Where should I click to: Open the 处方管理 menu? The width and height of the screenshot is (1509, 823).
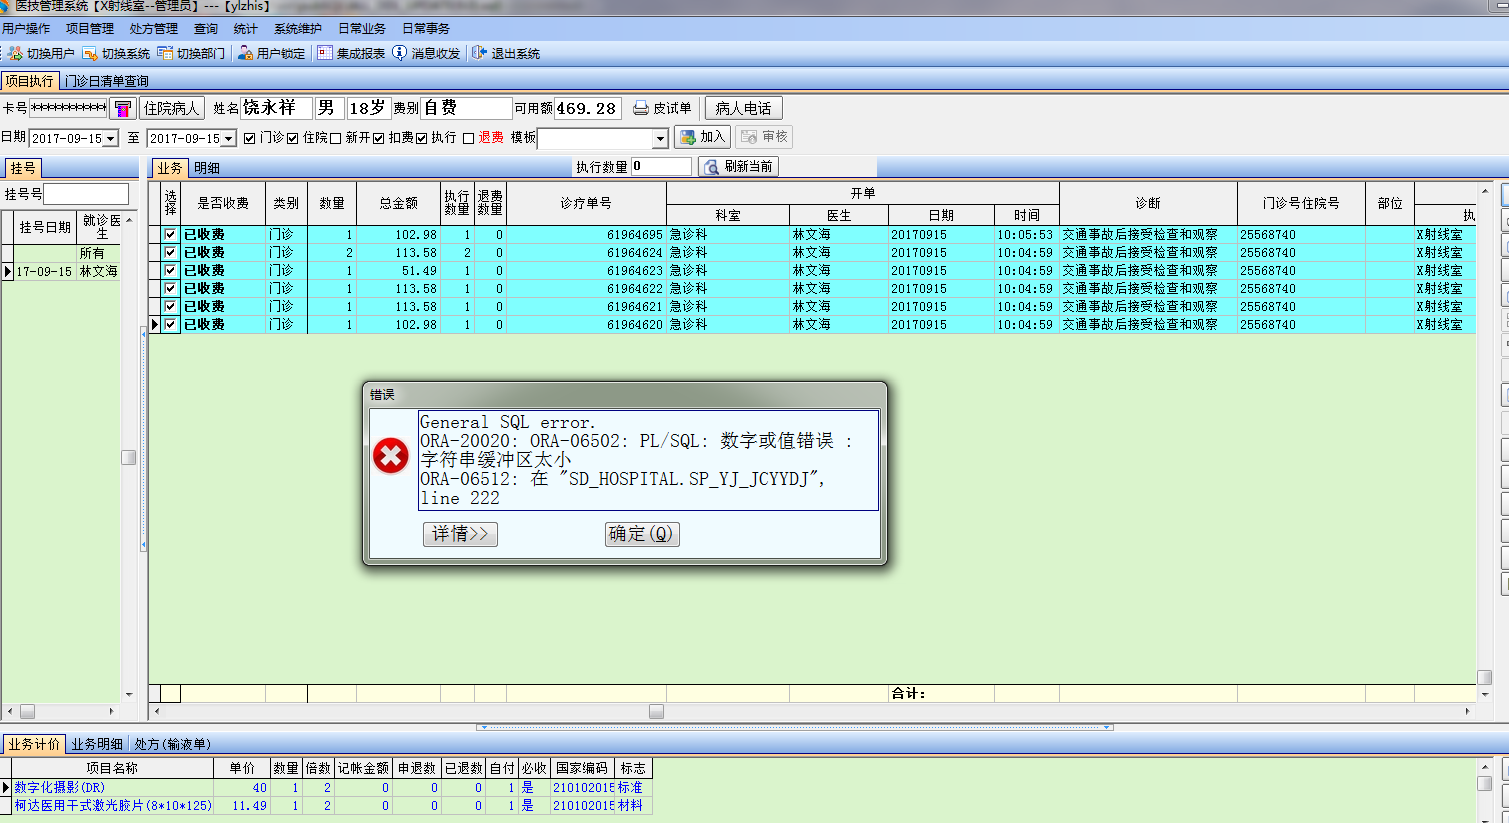click(x=154, y=29)
